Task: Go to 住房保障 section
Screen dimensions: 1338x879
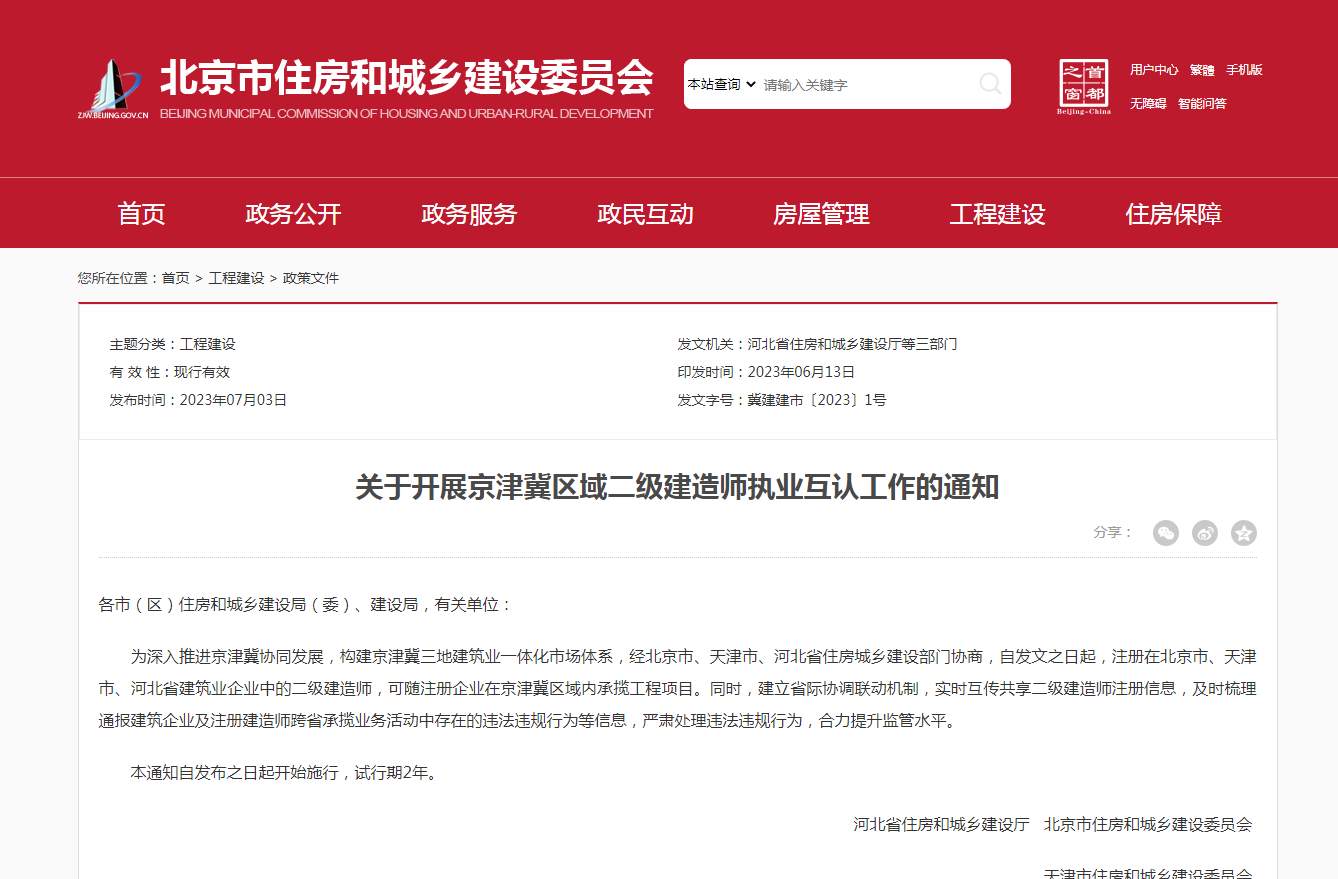Action: 1172,213
